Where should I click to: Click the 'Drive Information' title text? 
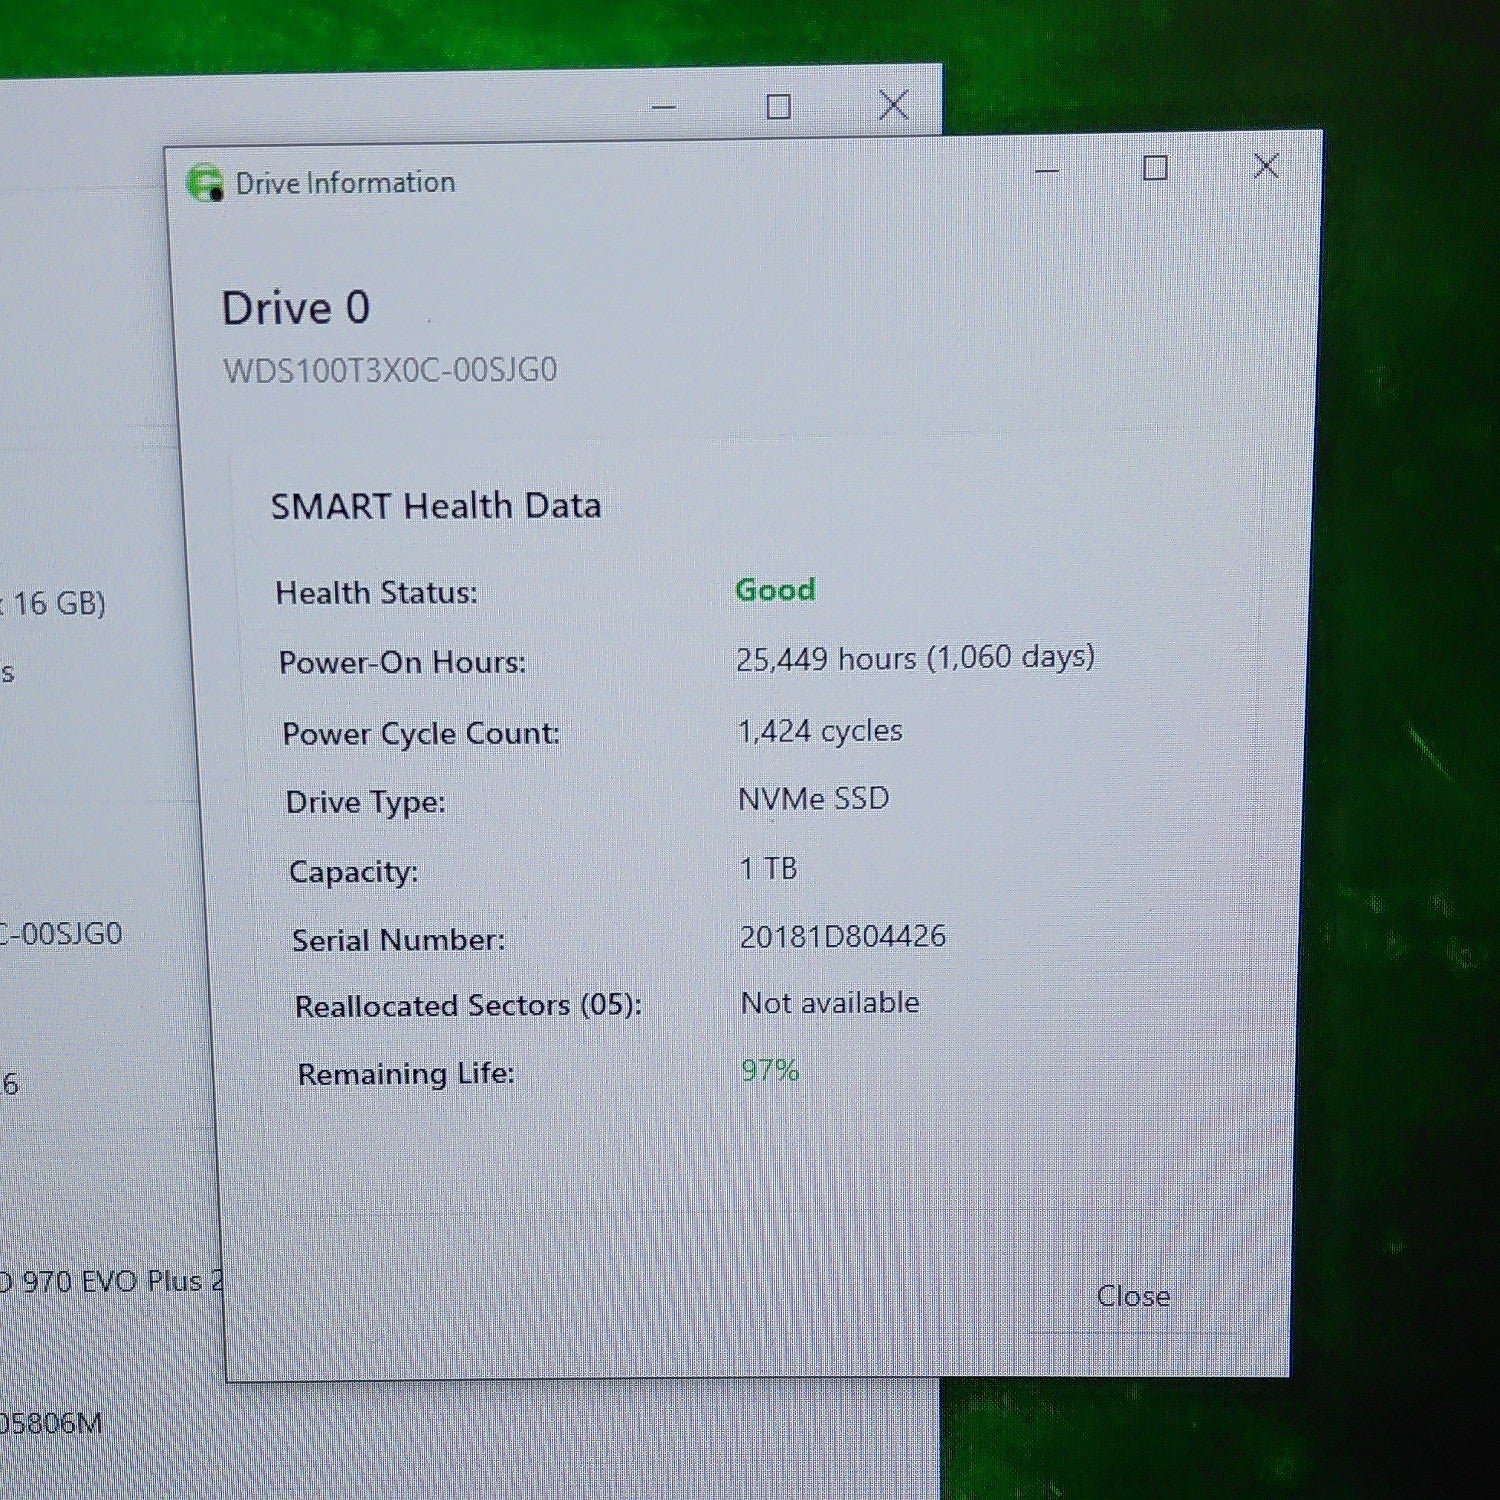345,183
